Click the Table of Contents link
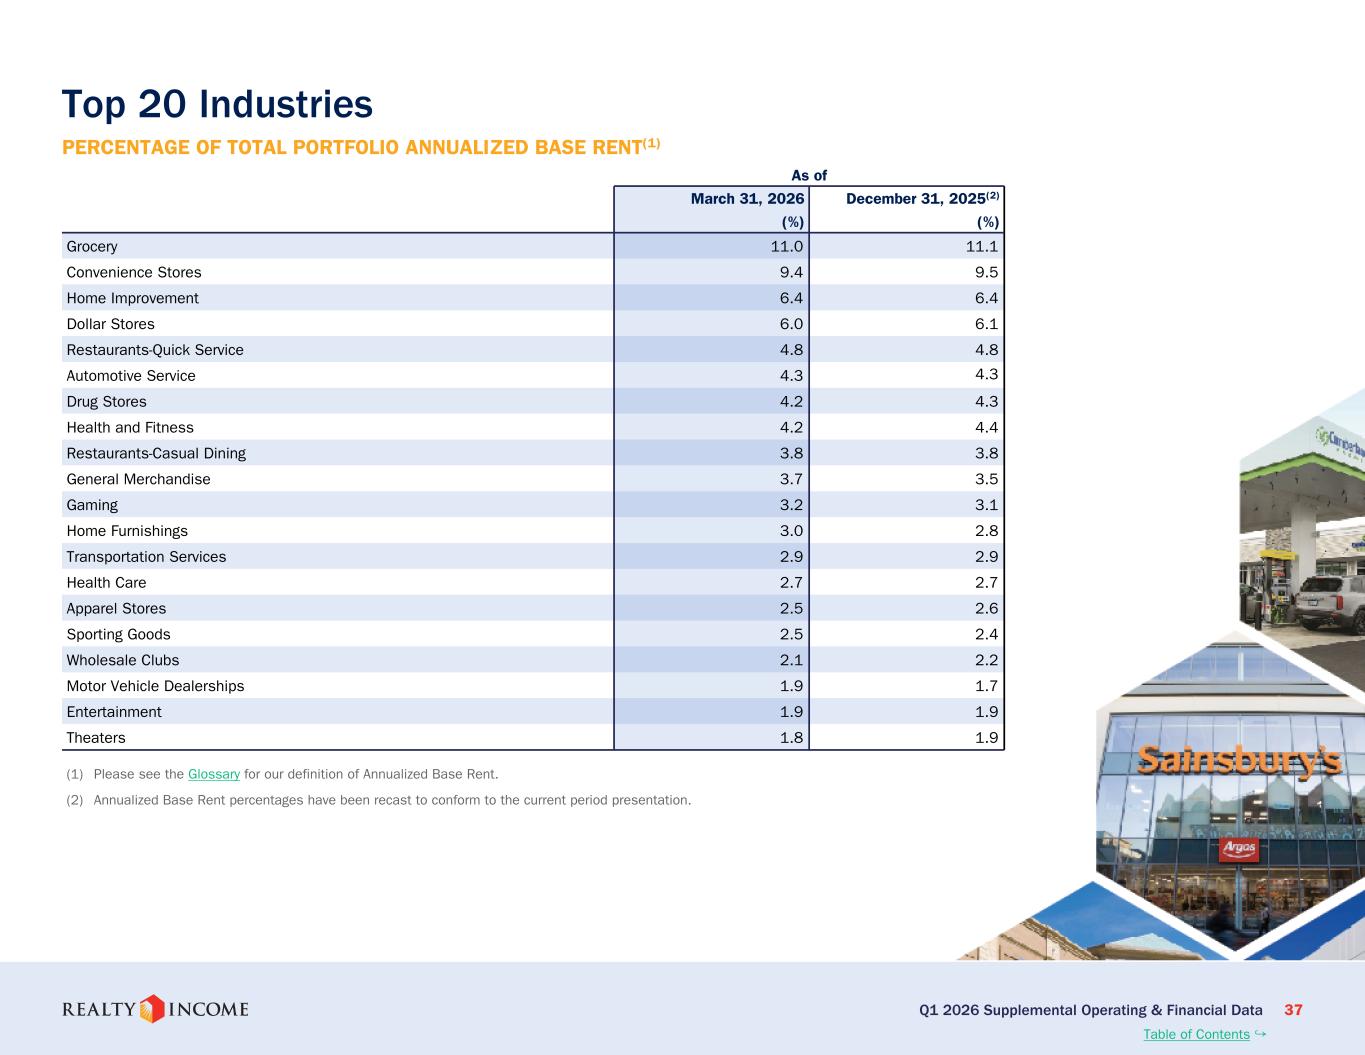The width and height of the screenshot is (1365, 1055). [x=1196, y=1034]
